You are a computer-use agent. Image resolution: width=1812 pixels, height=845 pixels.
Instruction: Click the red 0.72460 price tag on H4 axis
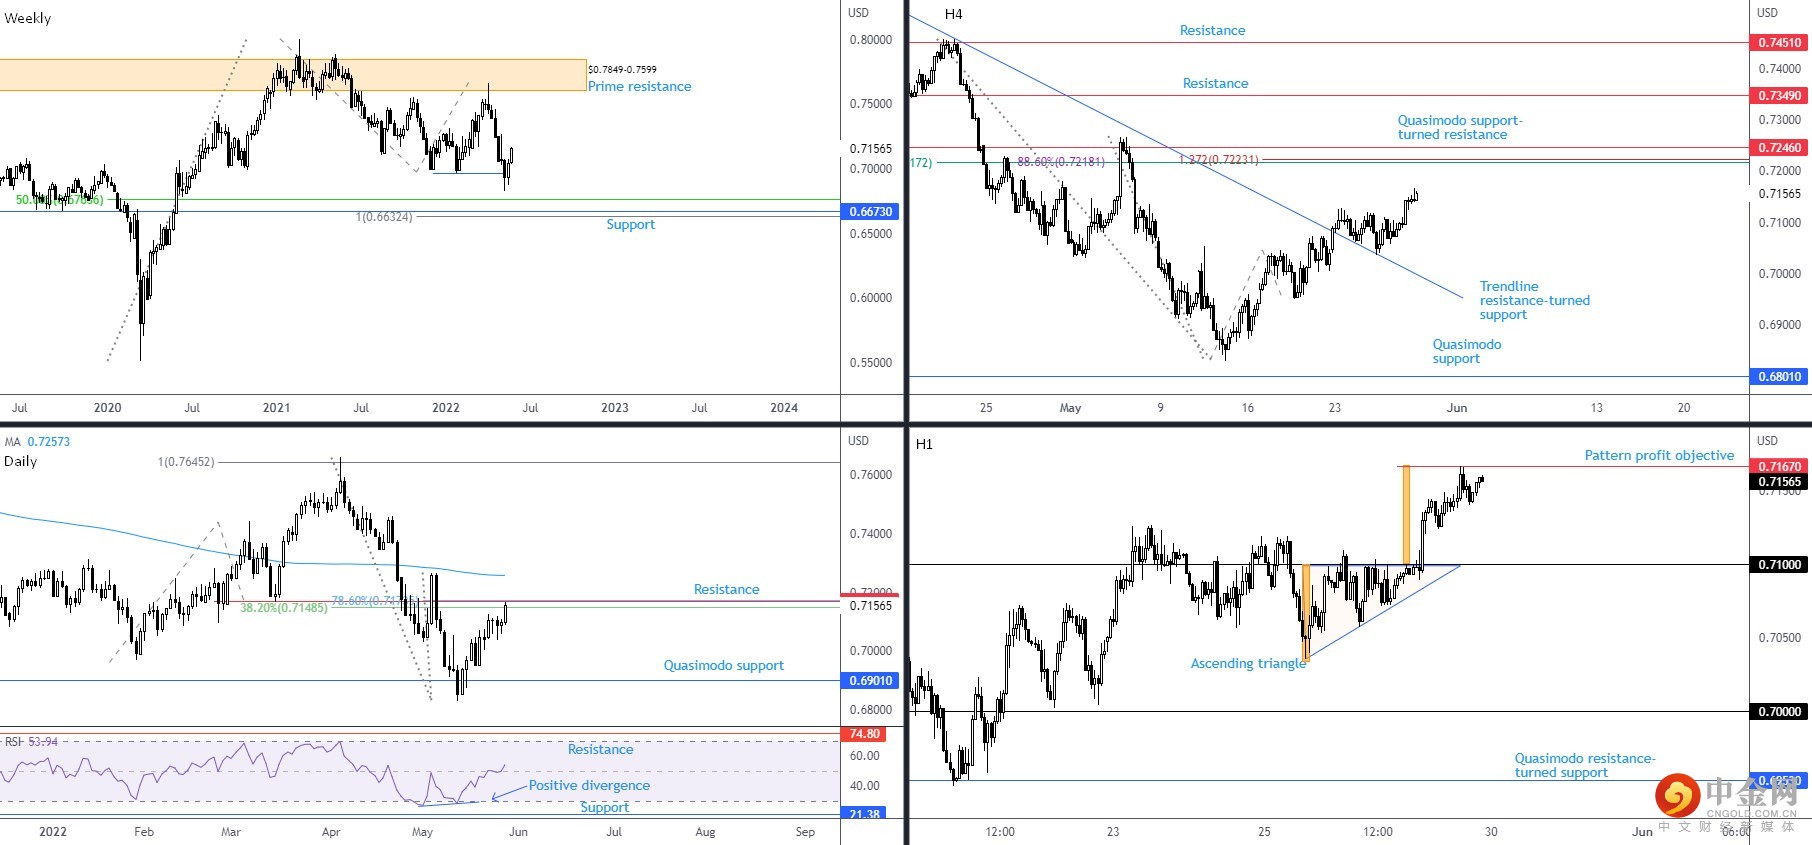tap(1780, 148)
